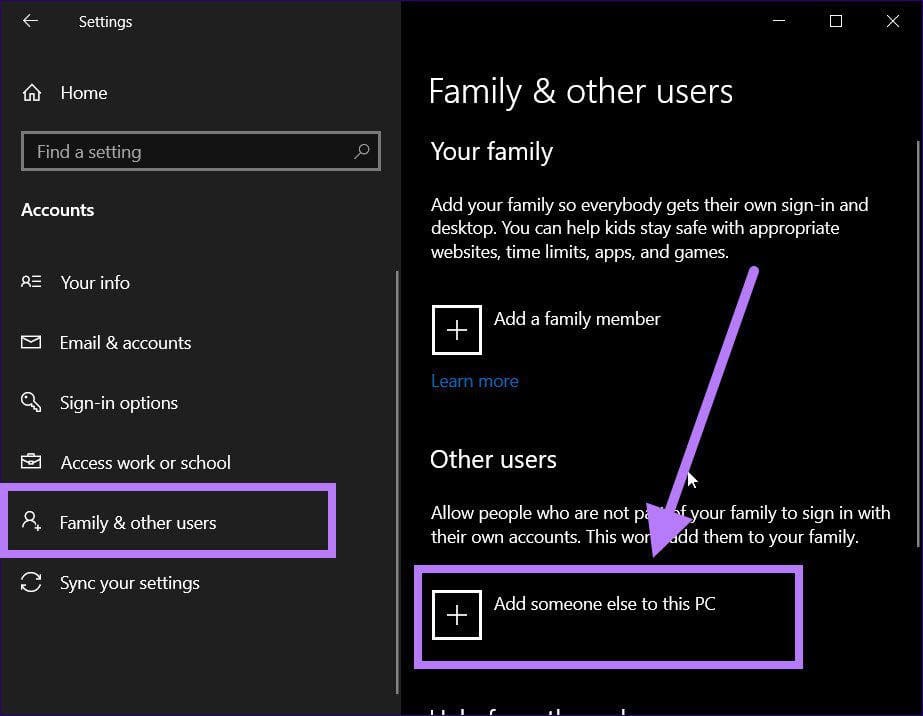Click the right pane vertical scrollbar
Screen dimensions: 923x716
[x=917, y=344]
